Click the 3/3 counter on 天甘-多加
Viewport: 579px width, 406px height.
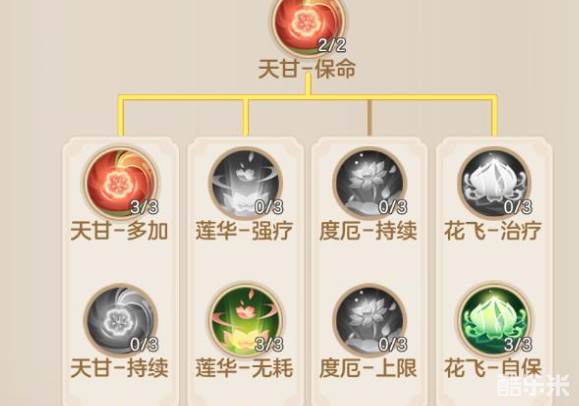coord(144,207)
